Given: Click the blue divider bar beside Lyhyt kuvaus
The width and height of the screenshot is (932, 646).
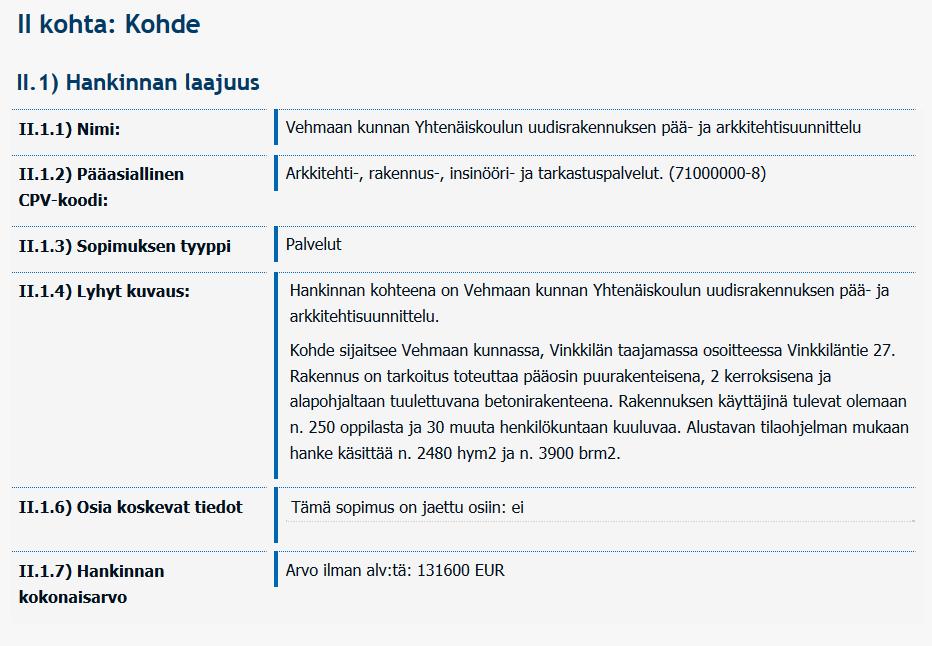Looking at the screenshot, I should (276, 376).
